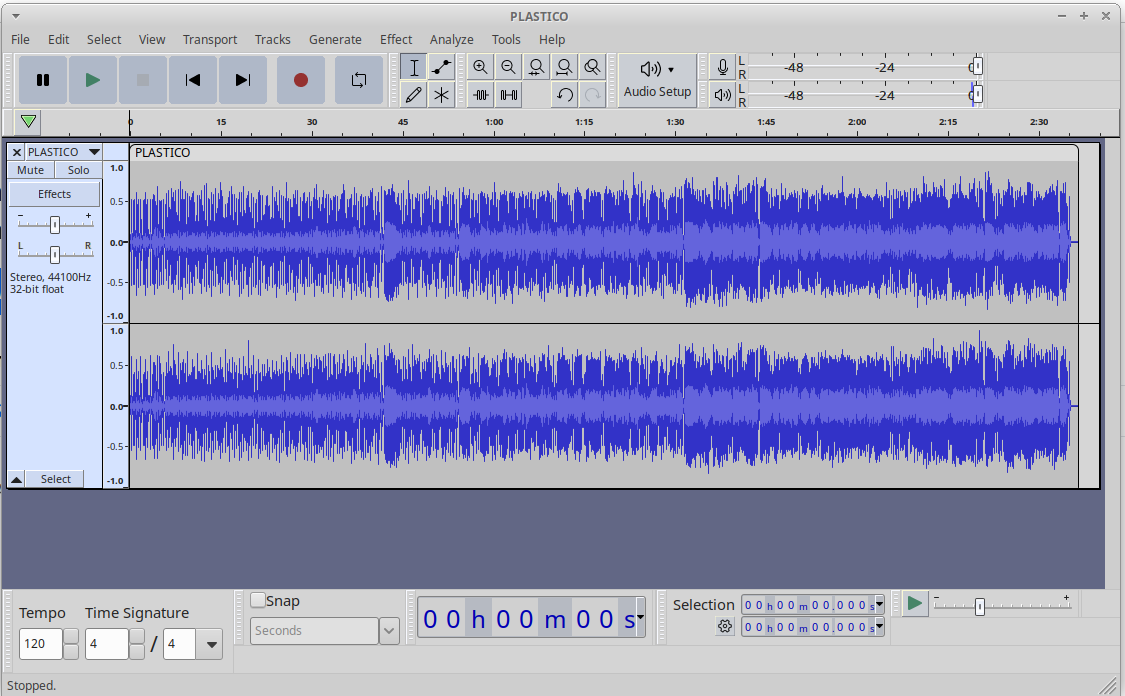
Task: Open the time signature denominator dropdown
Action: 211,644
